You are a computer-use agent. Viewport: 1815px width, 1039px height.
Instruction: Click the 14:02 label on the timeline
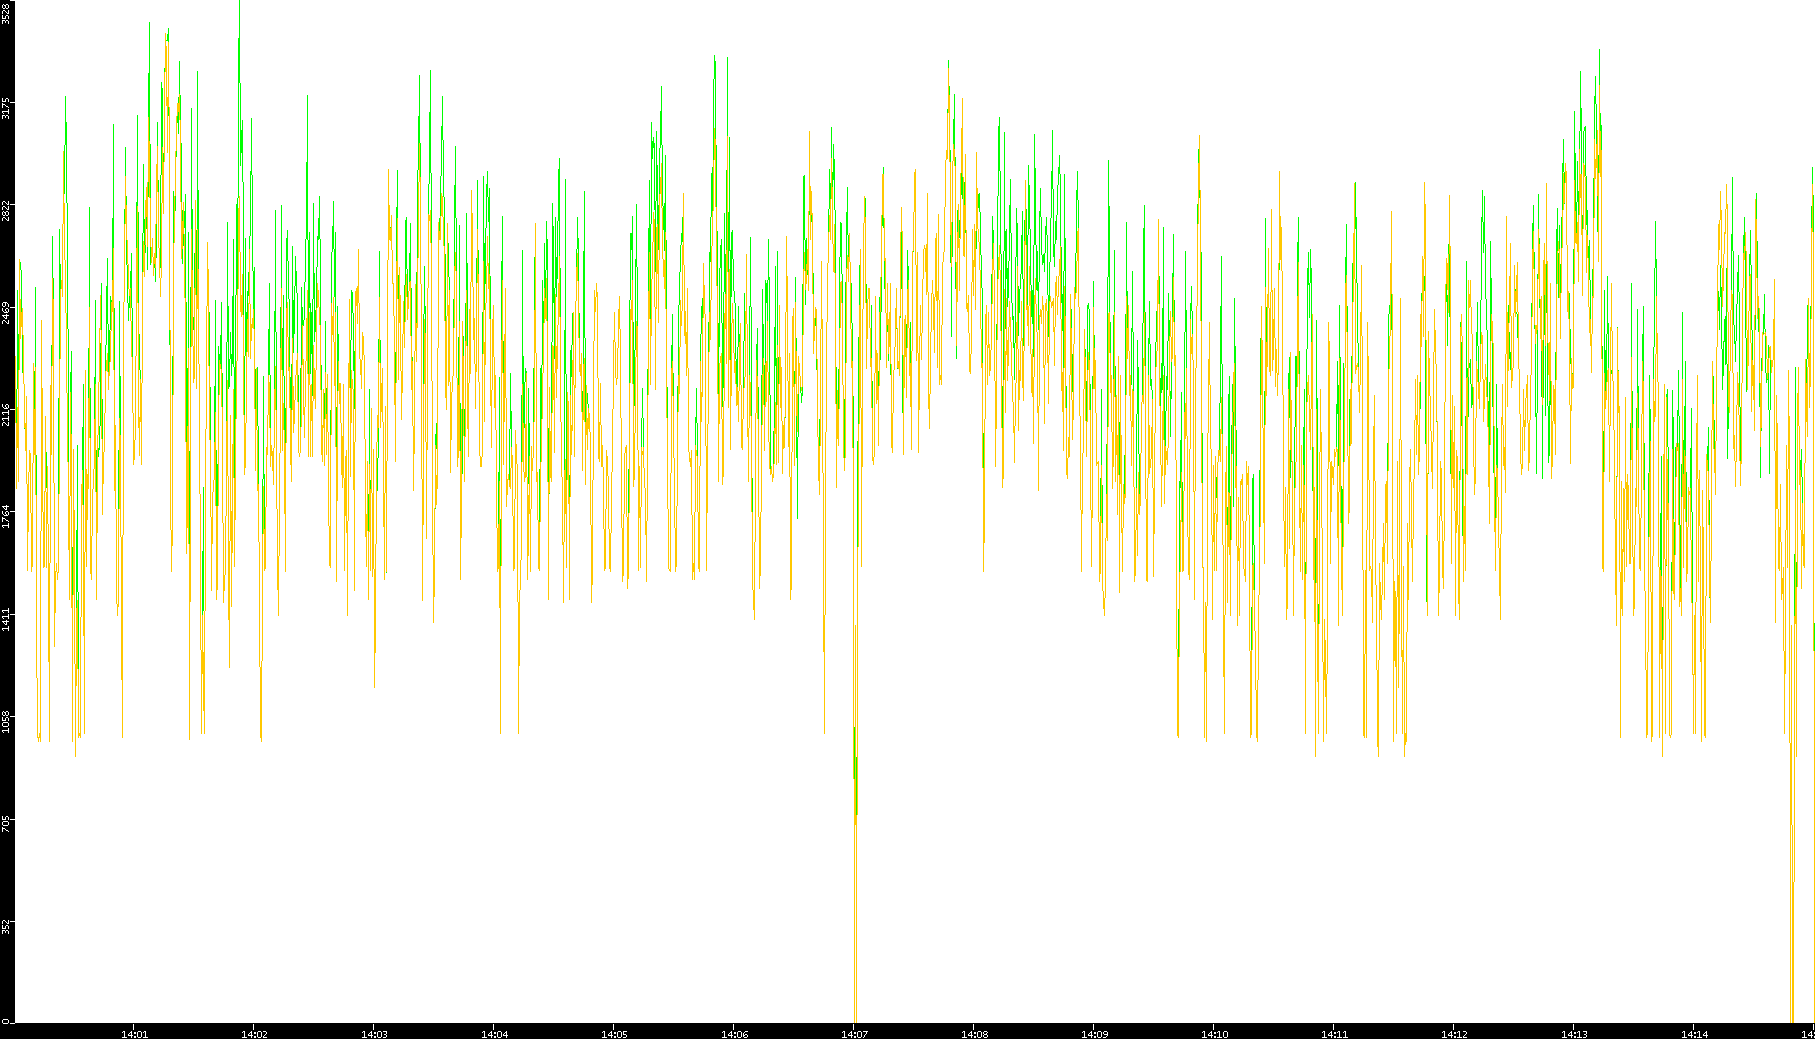pos(254,1033)
